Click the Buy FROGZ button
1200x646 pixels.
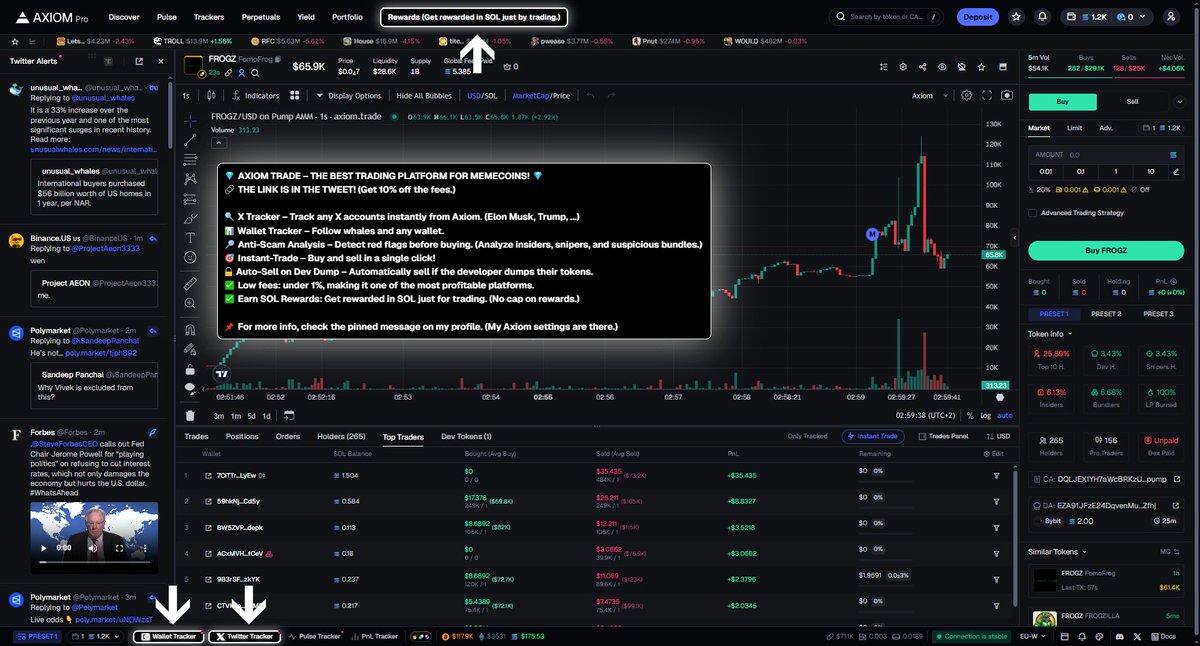coord(1106,251)
